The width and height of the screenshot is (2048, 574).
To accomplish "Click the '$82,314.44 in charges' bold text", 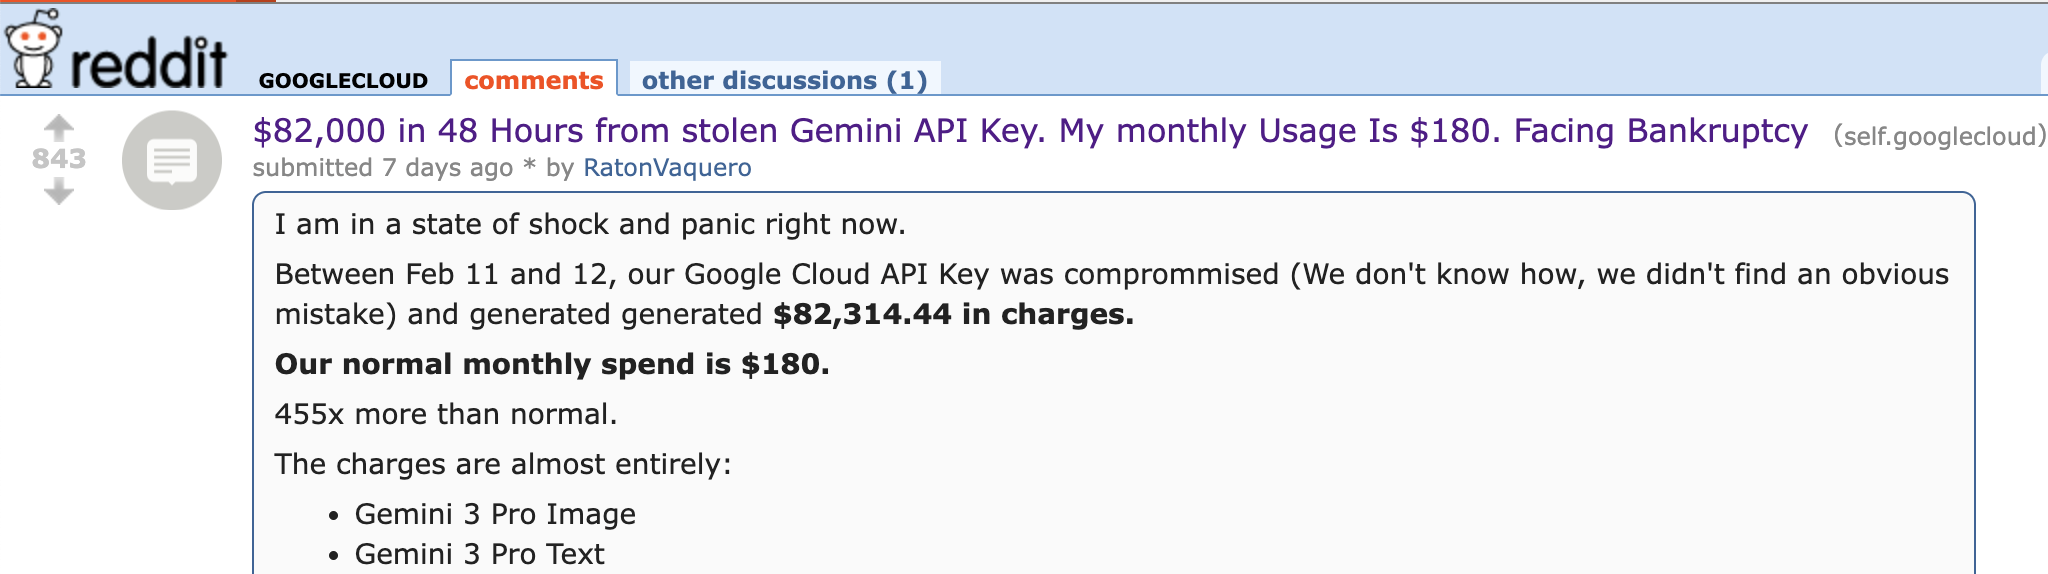I will [953, 314].
